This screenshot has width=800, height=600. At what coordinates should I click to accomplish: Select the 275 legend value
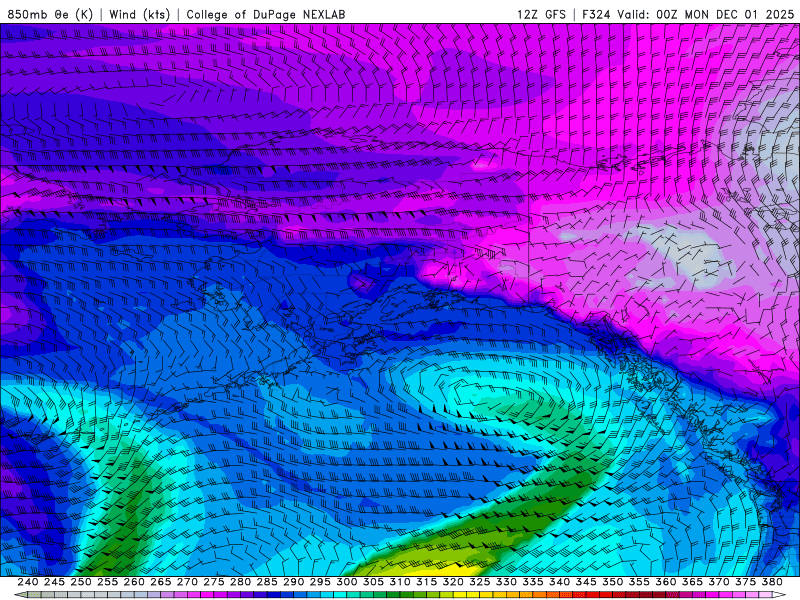[x=214, y=582]
